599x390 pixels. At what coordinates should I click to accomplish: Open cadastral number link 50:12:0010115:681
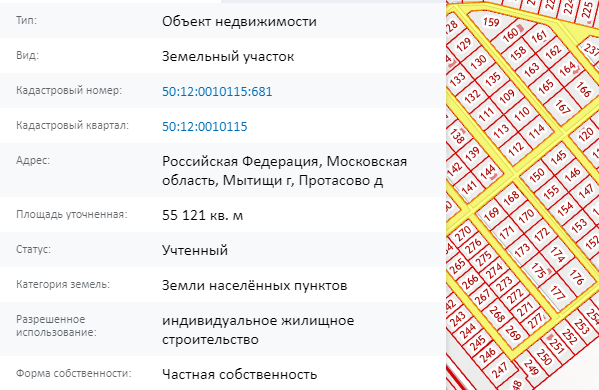217,91
